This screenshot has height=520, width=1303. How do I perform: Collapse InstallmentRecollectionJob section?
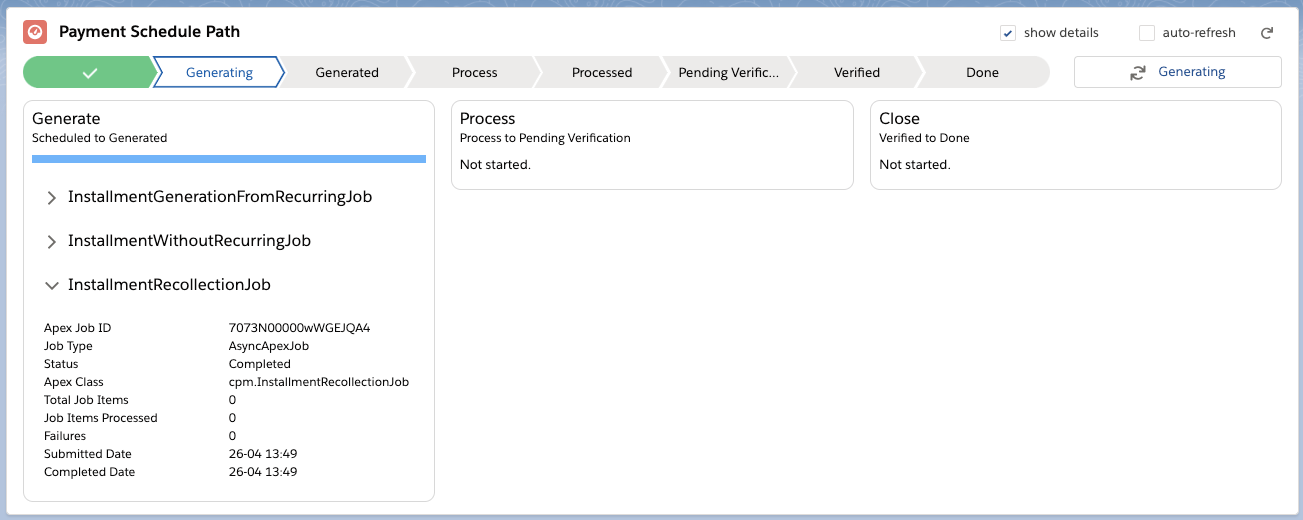click(52, 286)
